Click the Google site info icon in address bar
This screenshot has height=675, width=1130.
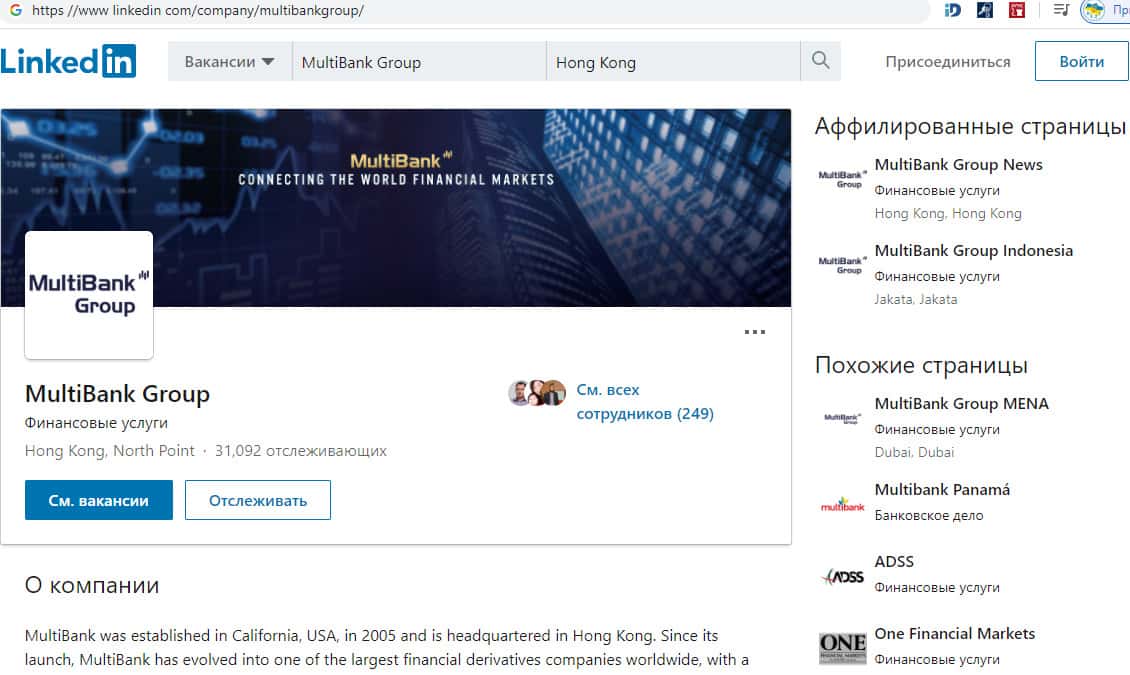(16, 11)
